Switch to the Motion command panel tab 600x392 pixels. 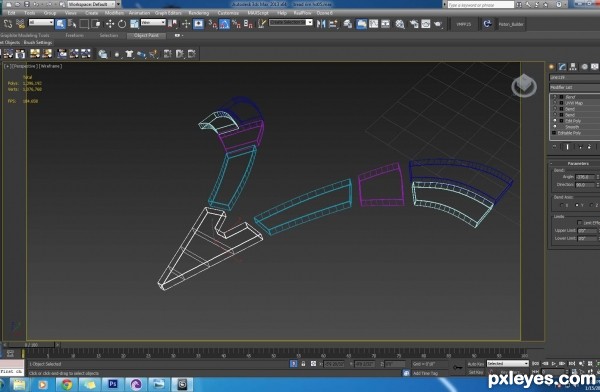pos(584,67)
